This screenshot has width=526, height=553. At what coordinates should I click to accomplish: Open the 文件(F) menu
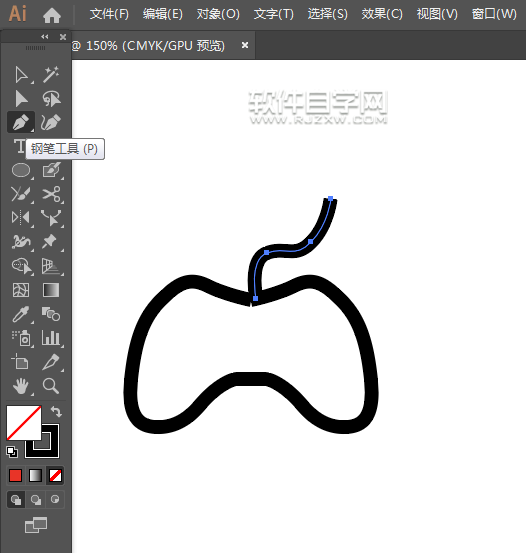pyautogui.click(x=109, y=14)
